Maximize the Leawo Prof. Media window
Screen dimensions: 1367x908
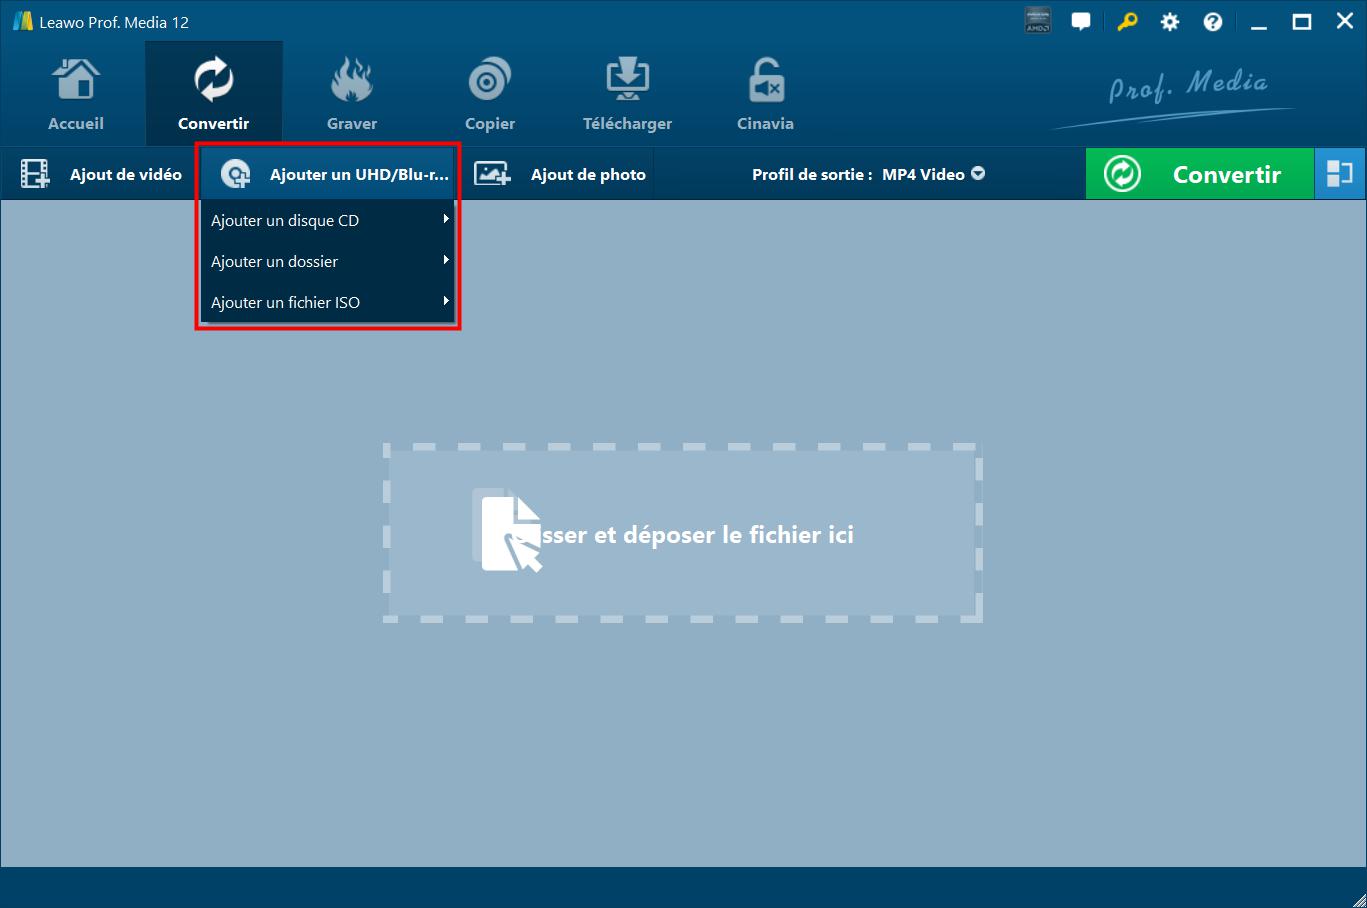point(1302,22)
